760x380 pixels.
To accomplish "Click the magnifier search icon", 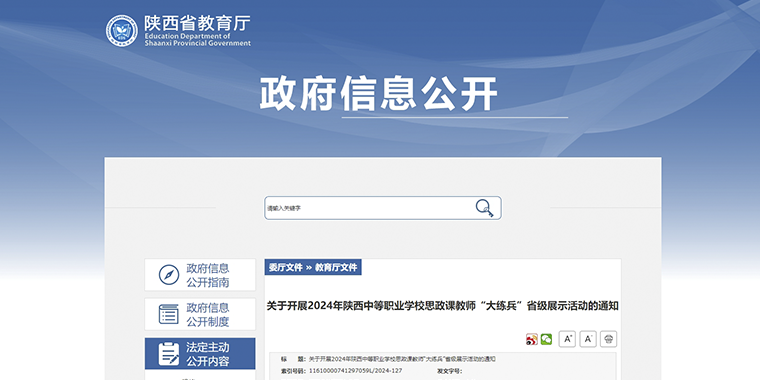I will pos(484,208).
